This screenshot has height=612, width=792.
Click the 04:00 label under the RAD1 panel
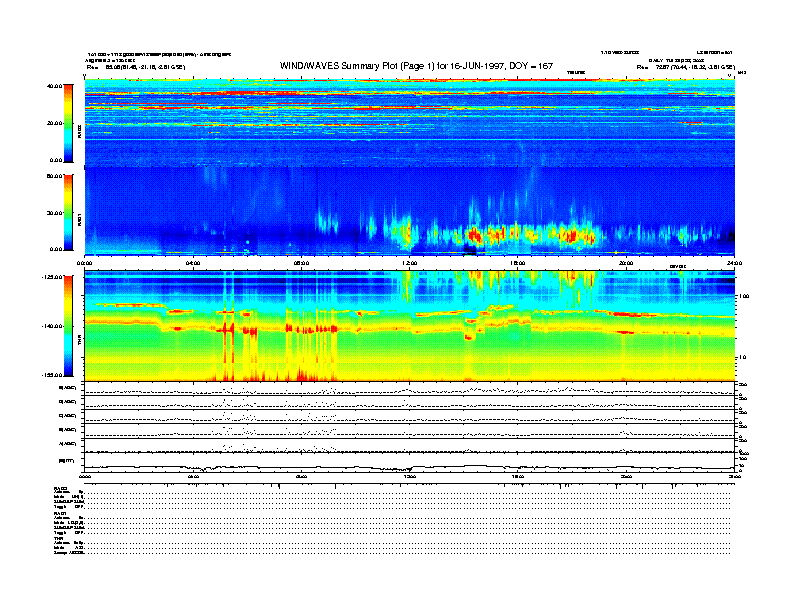[193, 263]
